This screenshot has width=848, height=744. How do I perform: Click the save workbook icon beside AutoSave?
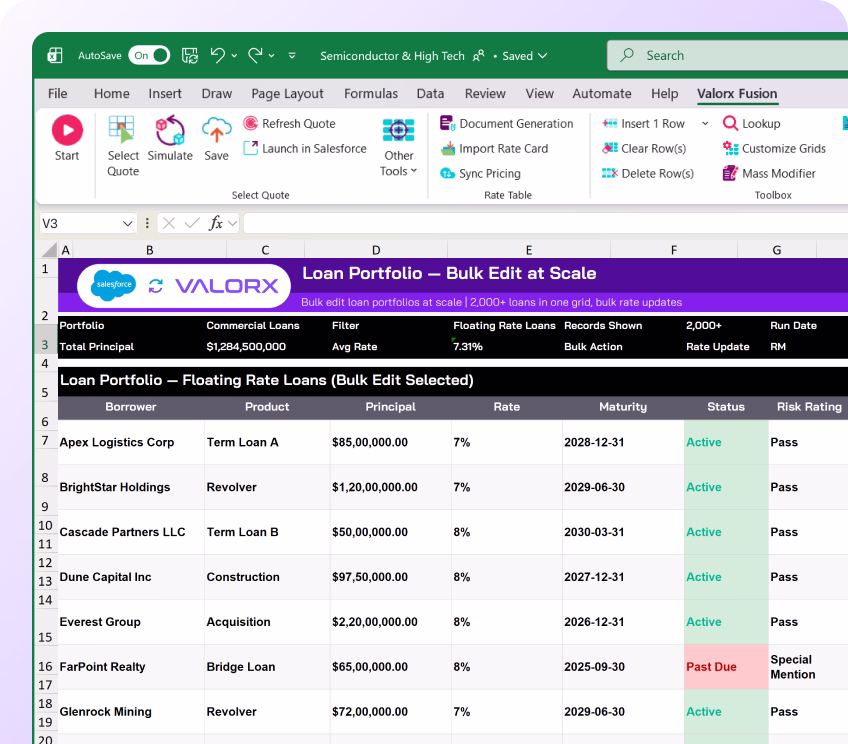point(189,55)
